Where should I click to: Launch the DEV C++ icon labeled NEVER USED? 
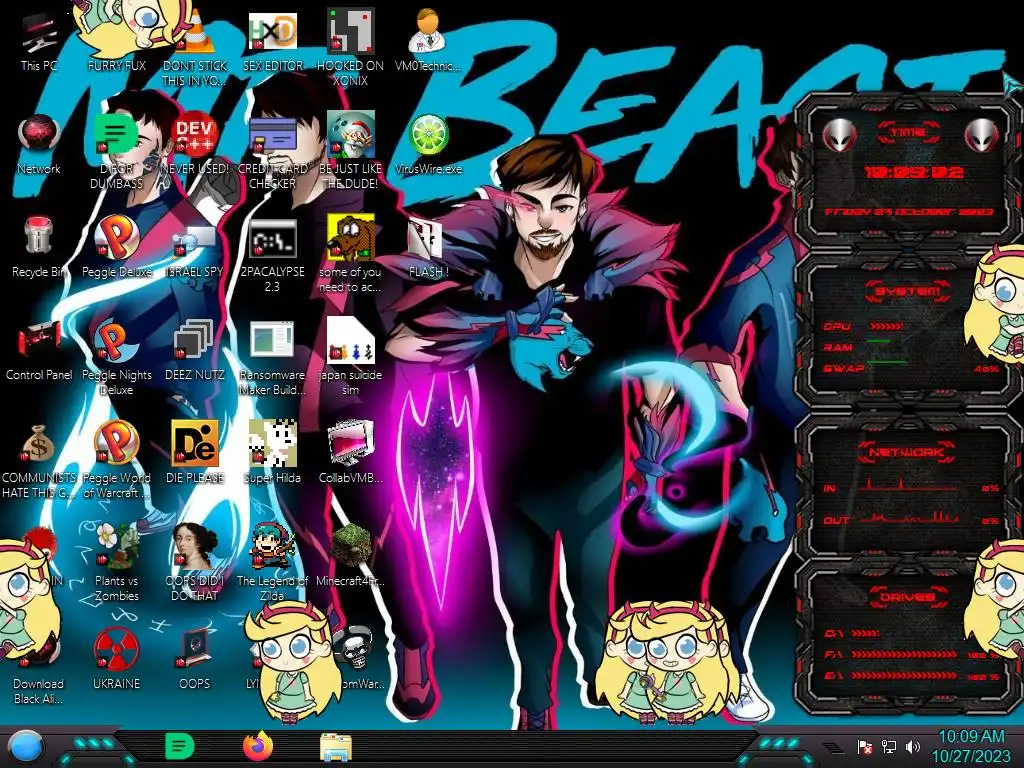click(195, 144)
